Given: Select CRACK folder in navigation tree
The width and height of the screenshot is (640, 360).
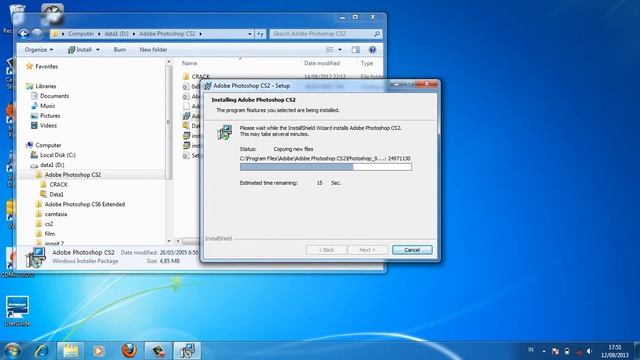Looking at the screenshot, I should click(x=58, y=184).
